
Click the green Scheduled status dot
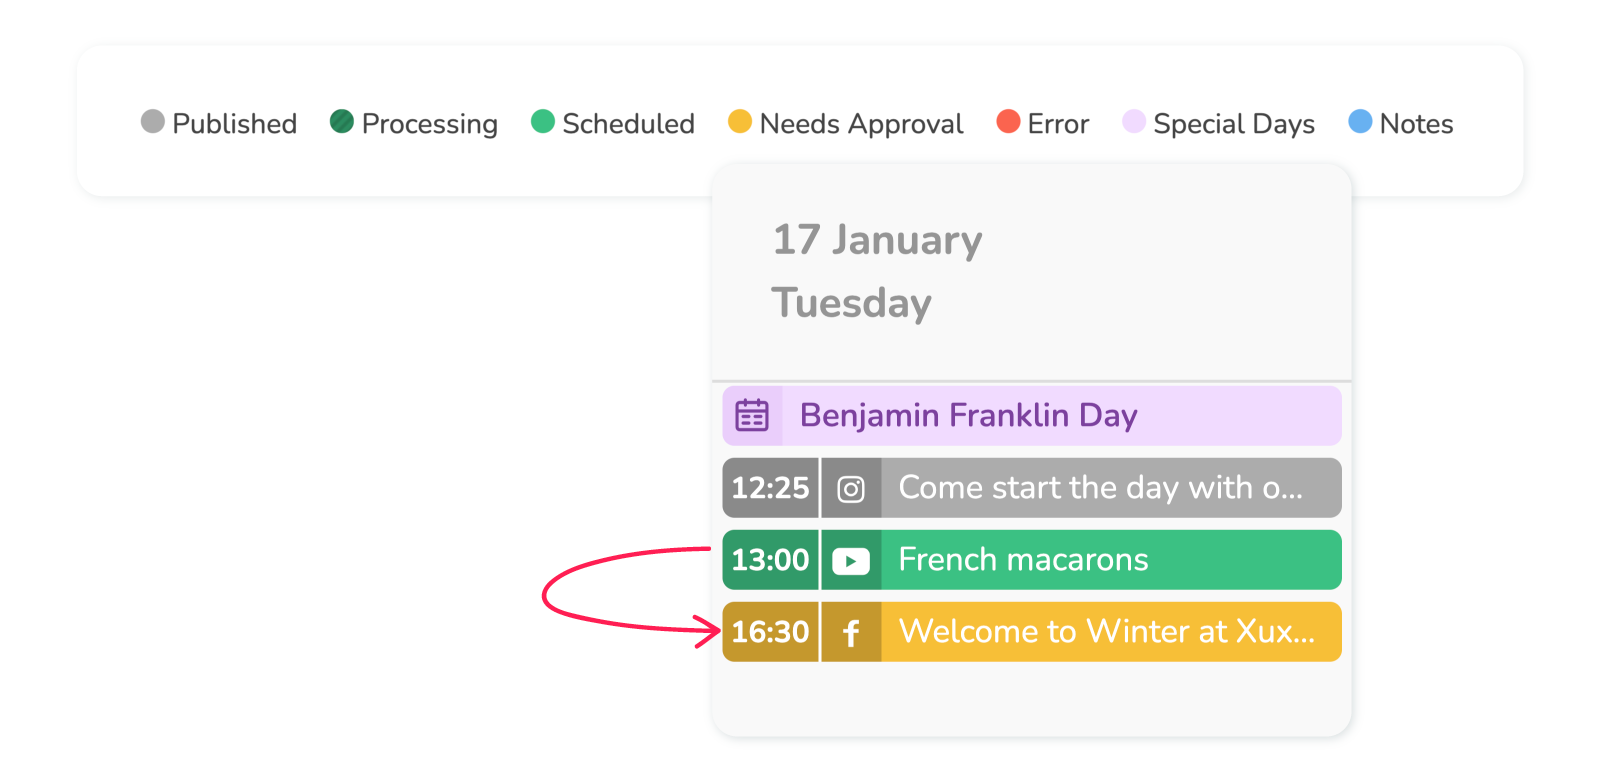[543, 121]
